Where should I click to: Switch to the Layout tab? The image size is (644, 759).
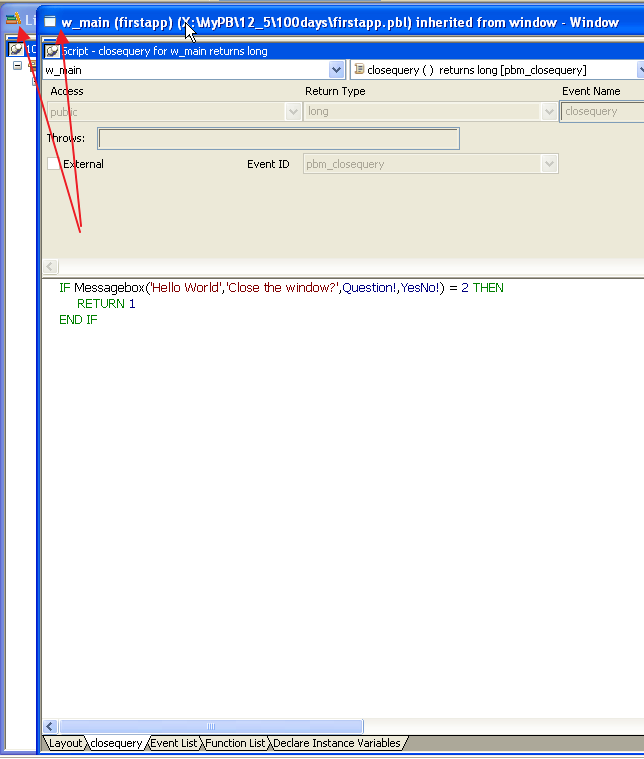click(65, 743)
